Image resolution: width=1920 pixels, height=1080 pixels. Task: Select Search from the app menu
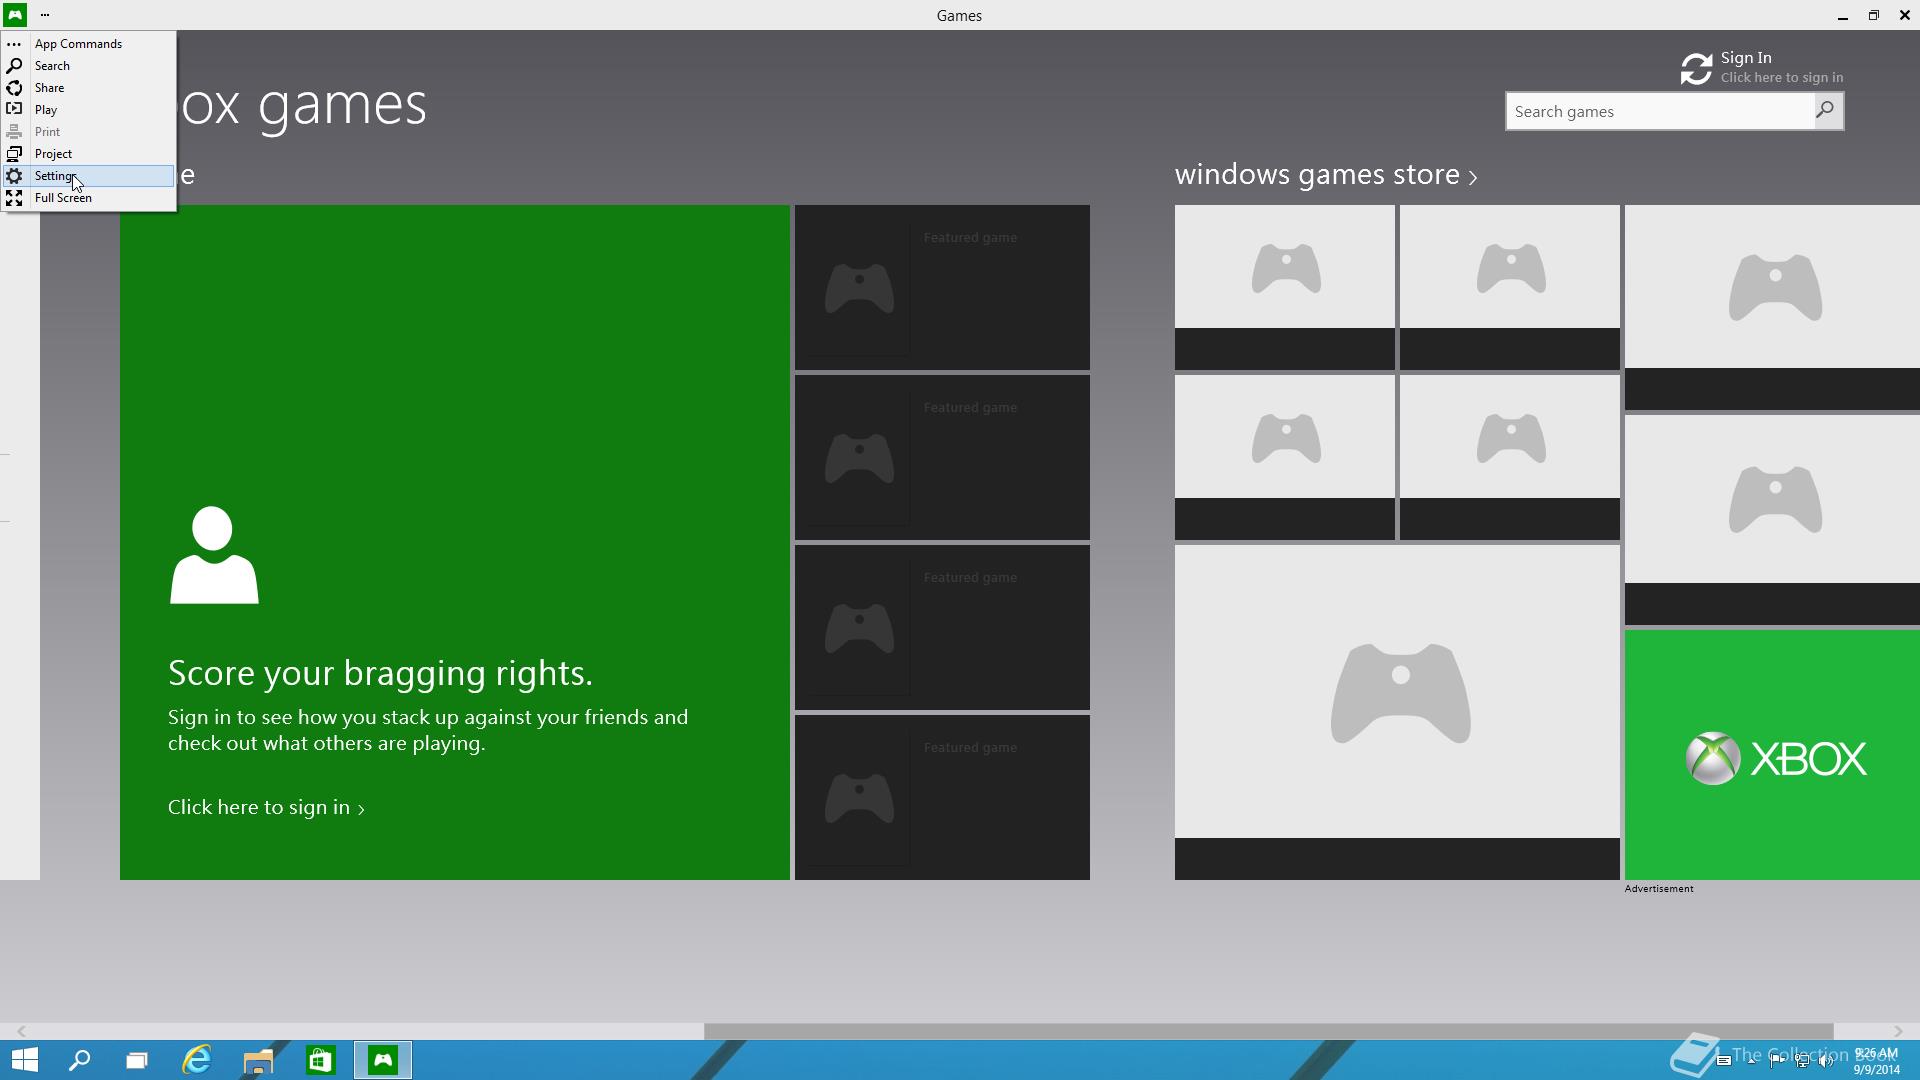88,66
